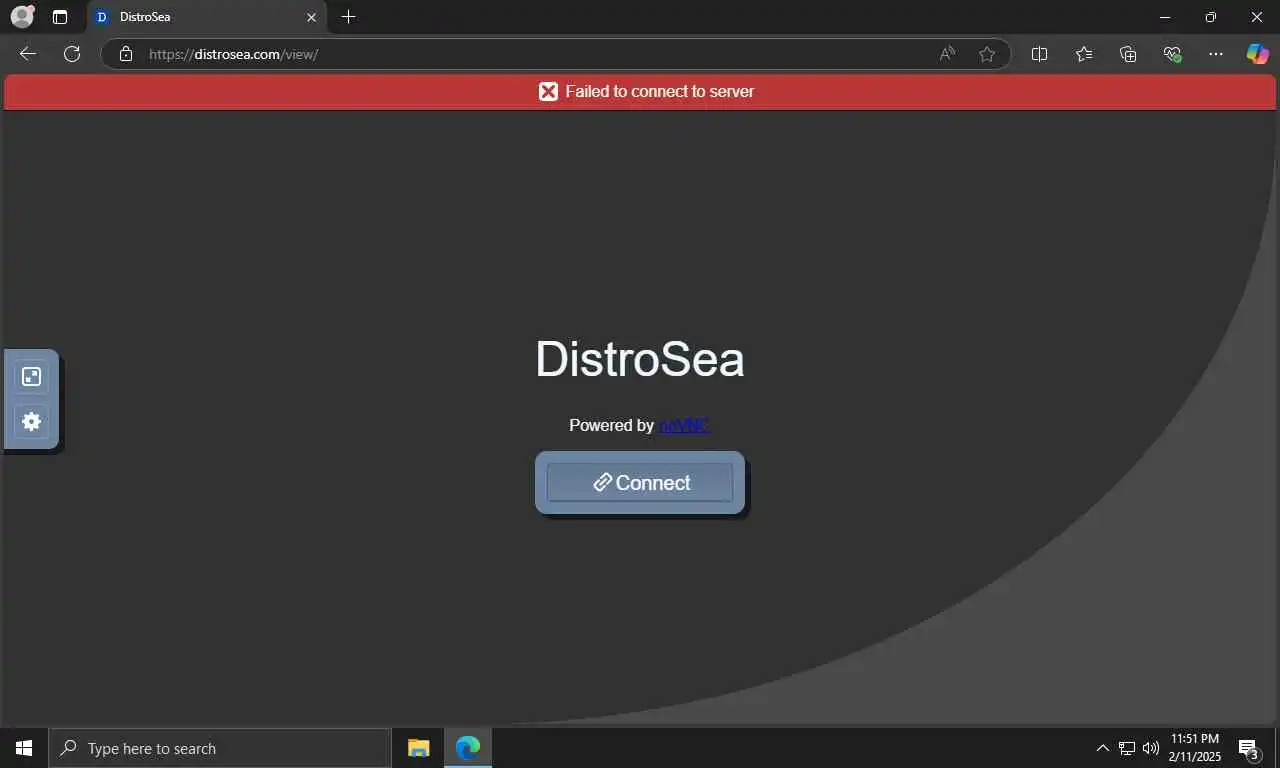The height and width of the screenshot is (768, 1280).
Task: Open Copilot sidebar
Action: click(1257, 54)
